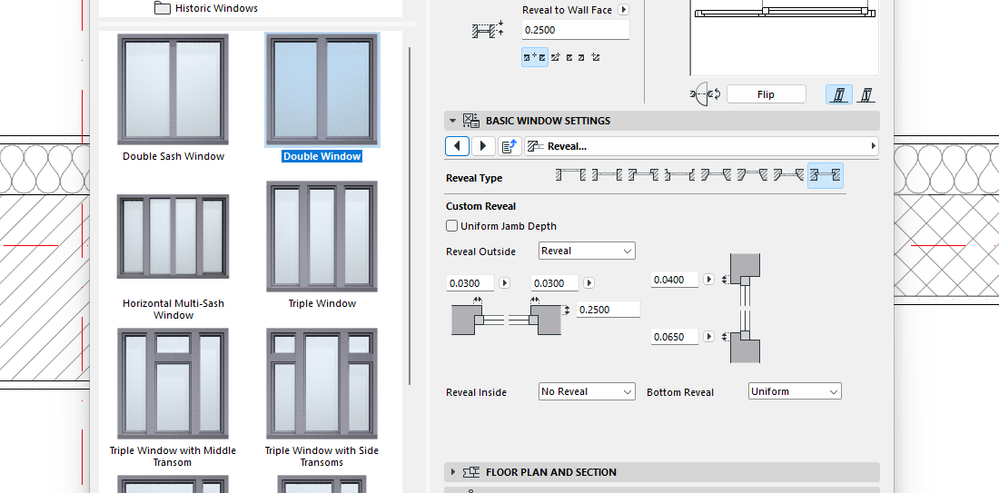Click the 'Custom Reveal' heading
The width and height of the screenshot is (999, 493).
point(481,206)
